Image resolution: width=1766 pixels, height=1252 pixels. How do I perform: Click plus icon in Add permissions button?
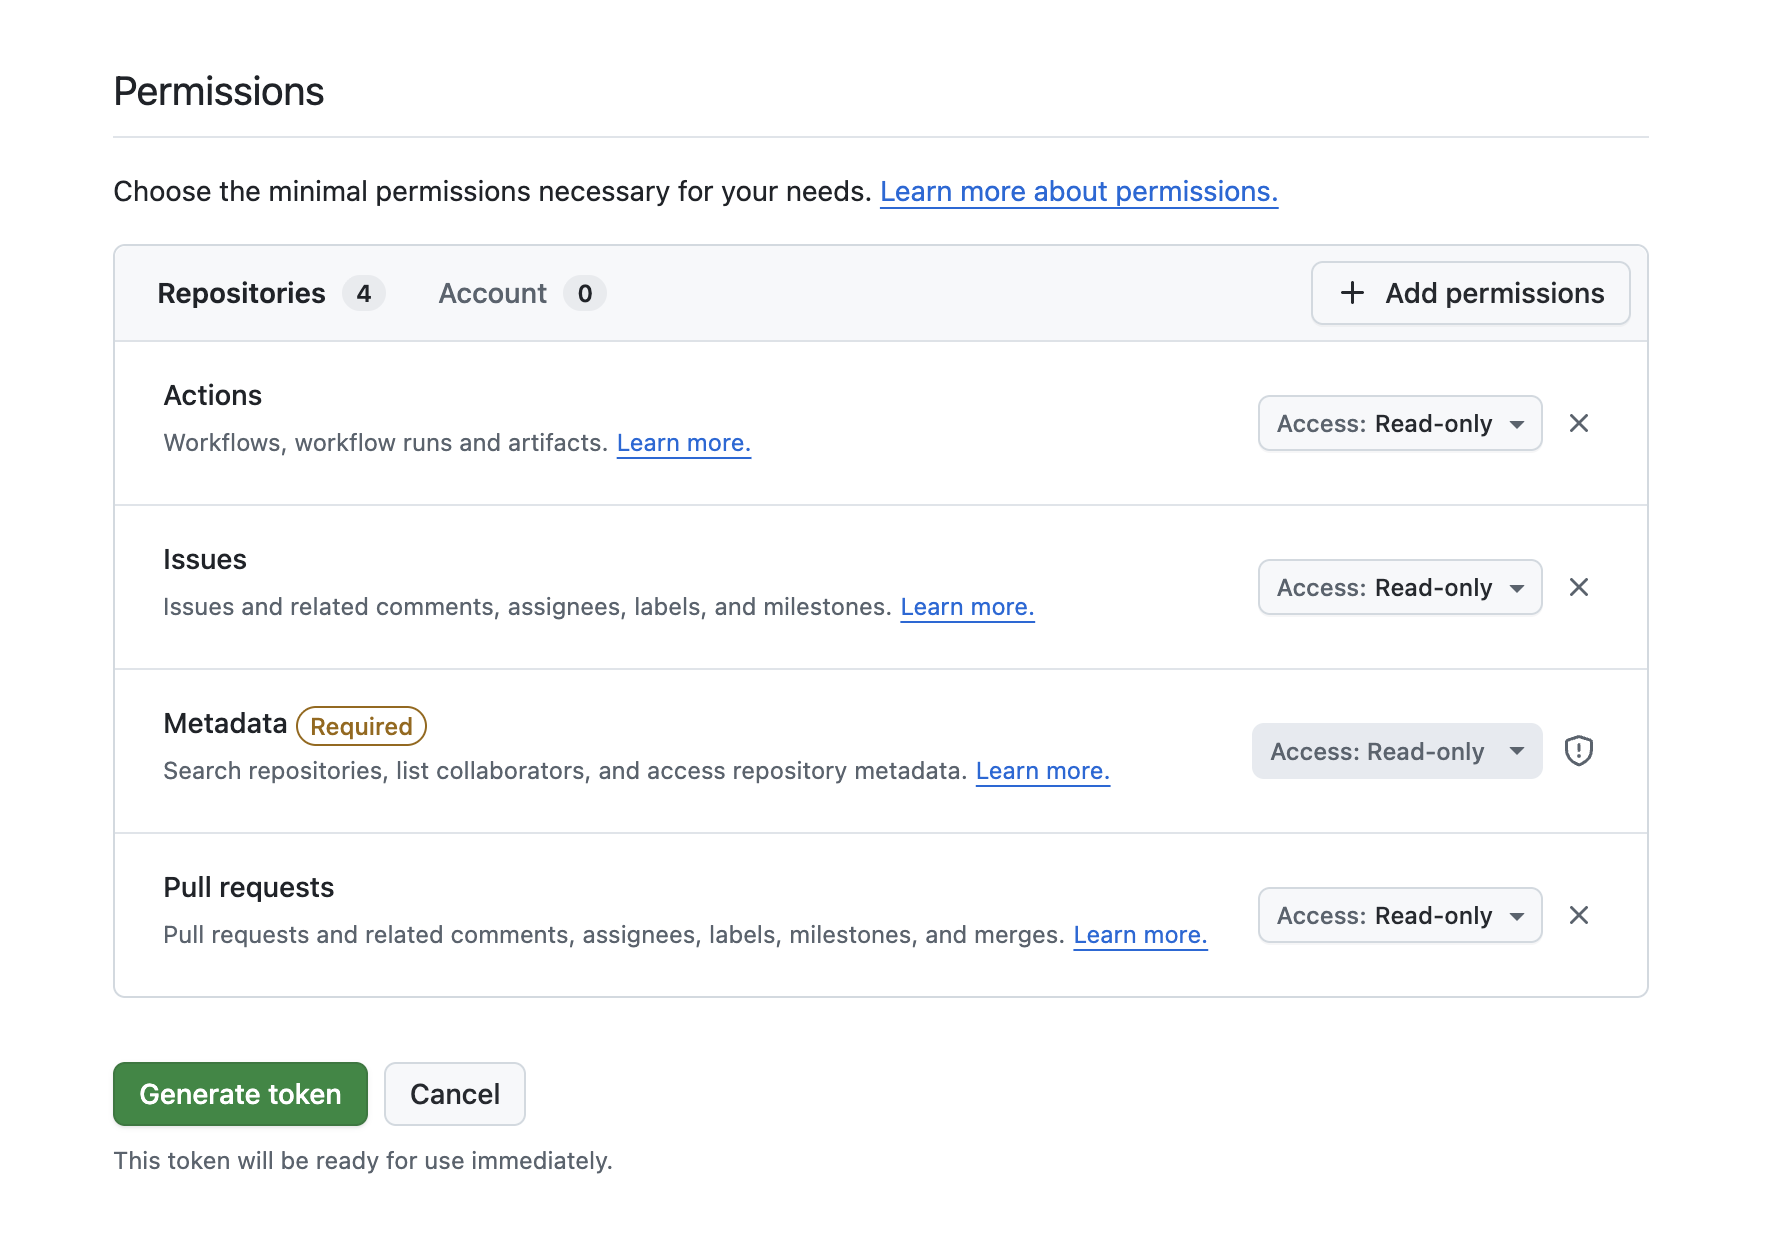click(1352, 293)
